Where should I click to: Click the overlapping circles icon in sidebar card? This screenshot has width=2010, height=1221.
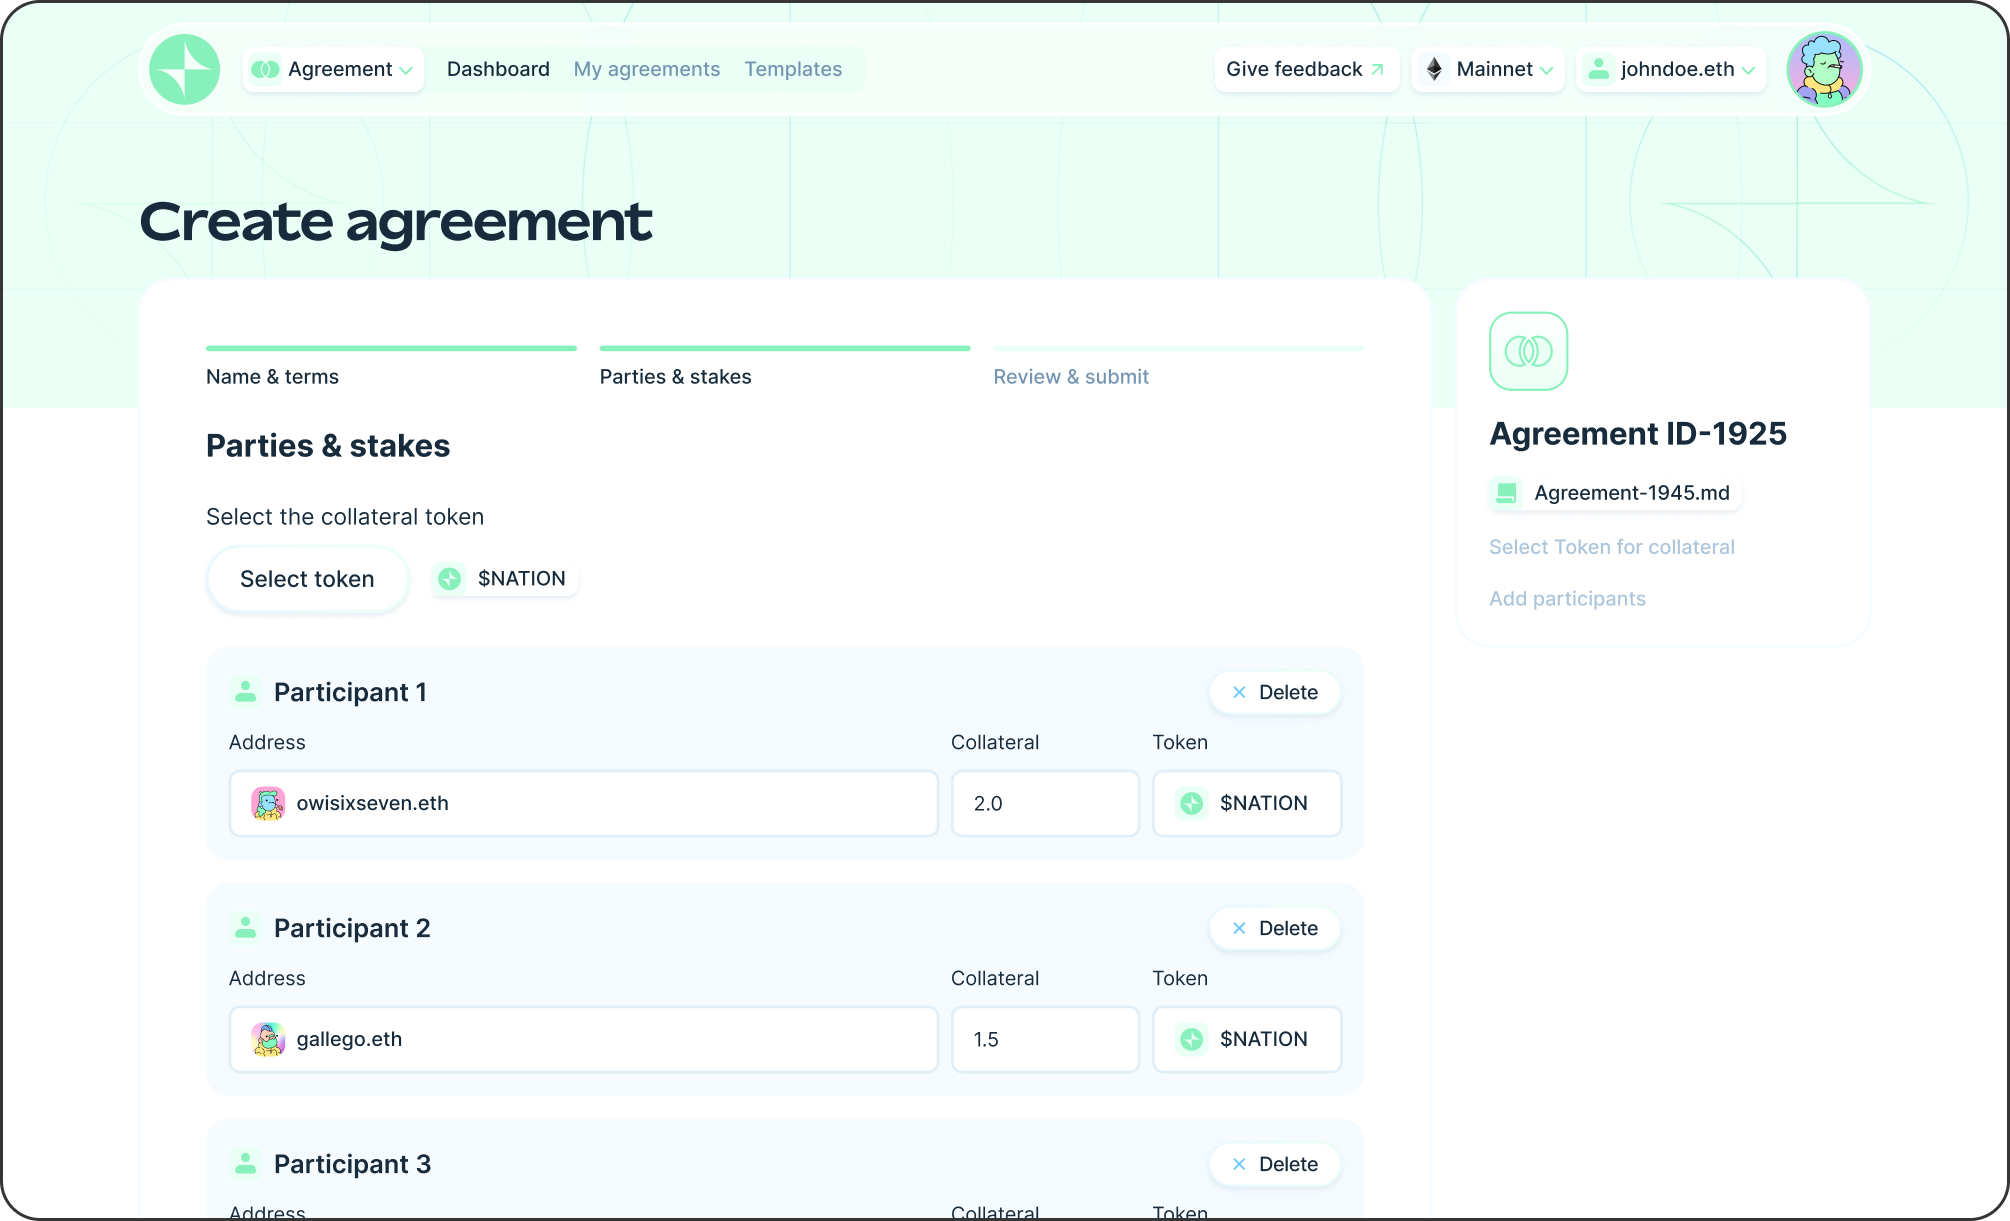click(x=1528, y=351)
